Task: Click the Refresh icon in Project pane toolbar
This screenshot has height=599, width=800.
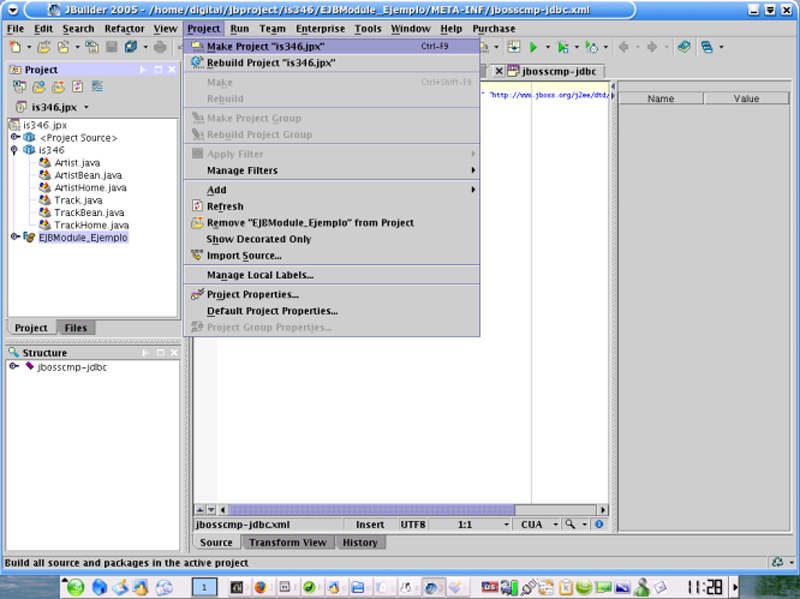Action: point(78,87)
